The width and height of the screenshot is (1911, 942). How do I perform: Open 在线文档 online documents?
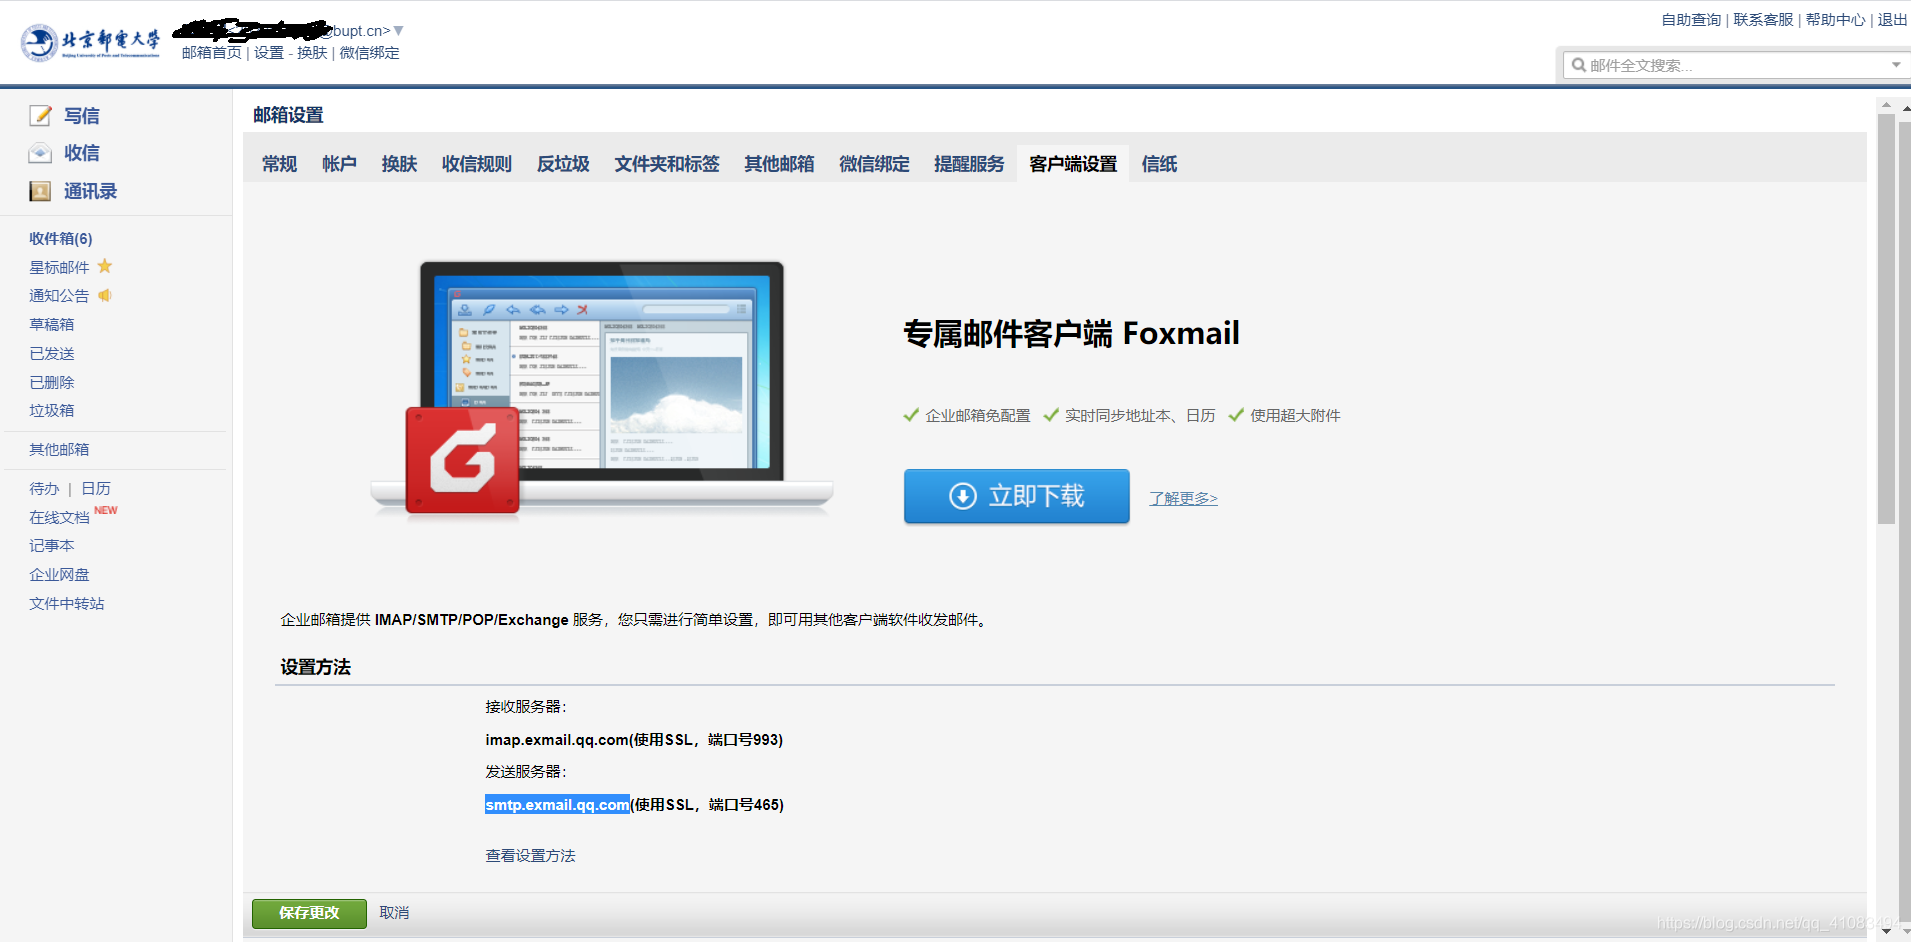tap(59, 517)
